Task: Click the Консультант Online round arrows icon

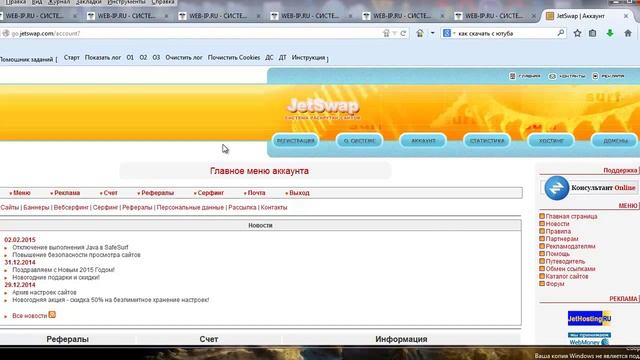Action: click(556, 188)
